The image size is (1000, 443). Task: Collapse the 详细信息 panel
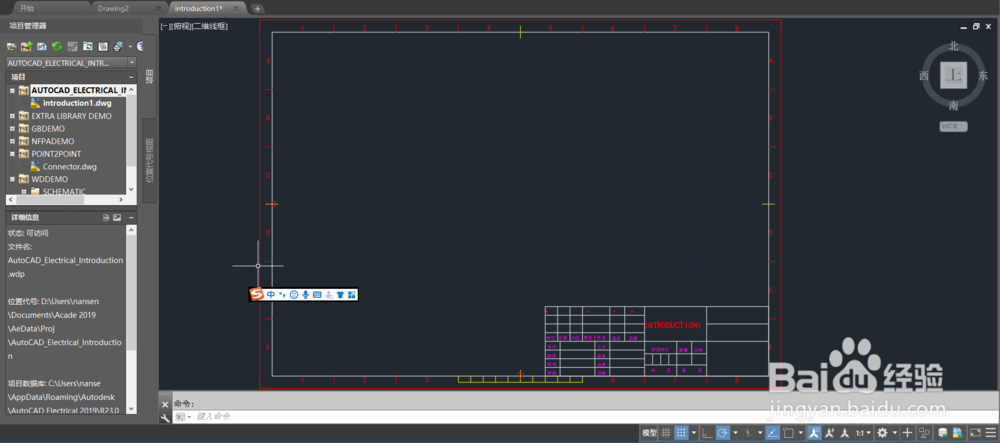[131, 217]
